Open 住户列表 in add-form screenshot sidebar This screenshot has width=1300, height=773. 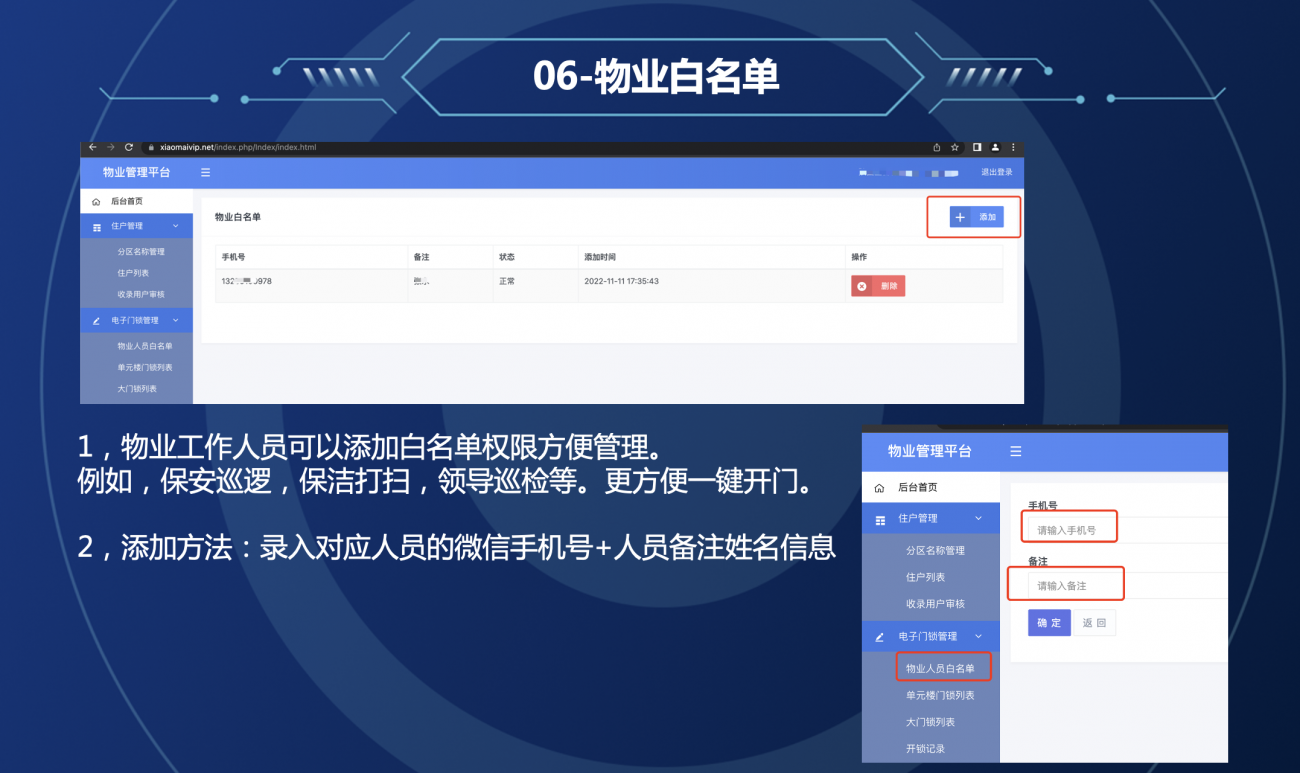[x=926, y=577]
